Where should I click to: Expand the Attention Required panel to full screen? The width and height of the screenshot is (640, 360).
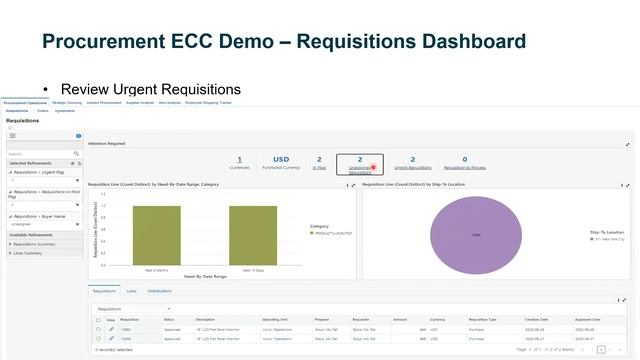(627, 144)
